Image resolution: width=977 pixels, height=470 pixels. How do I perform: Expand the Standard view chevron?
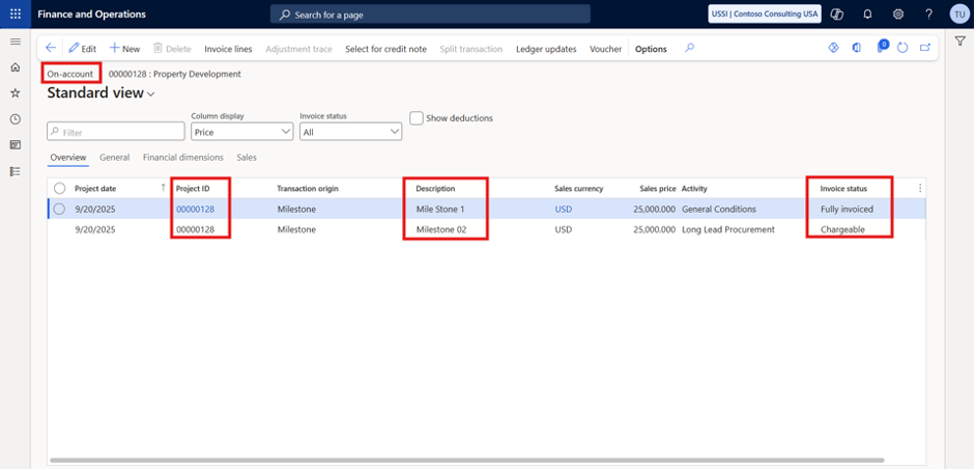[150, 95]
